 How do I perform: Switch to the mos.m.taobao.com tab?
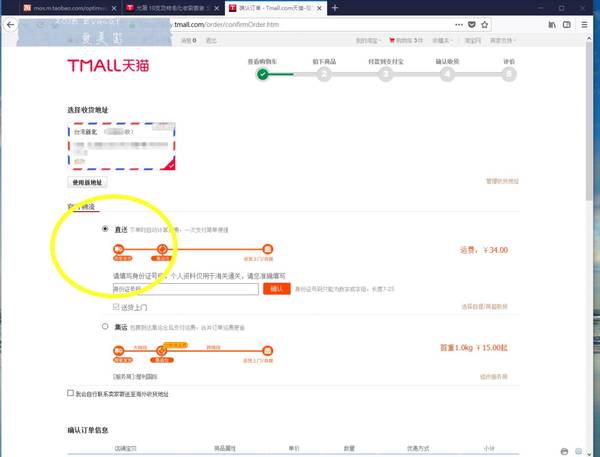pyautogui.click(x=69, y=8)
